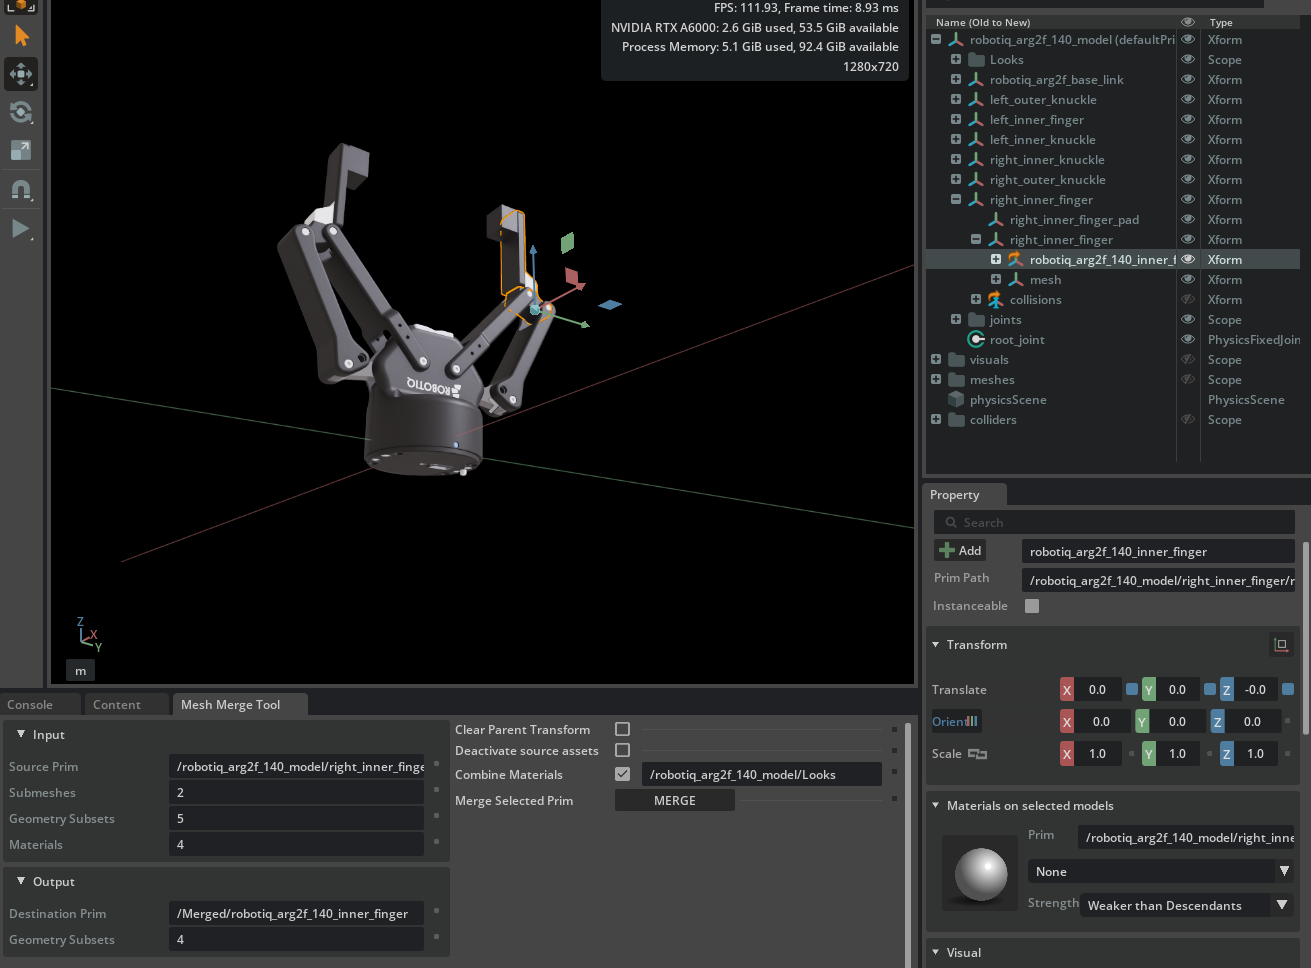Click the Add button in Property panel
This screenshot has height=968, width=1311.
960,551
